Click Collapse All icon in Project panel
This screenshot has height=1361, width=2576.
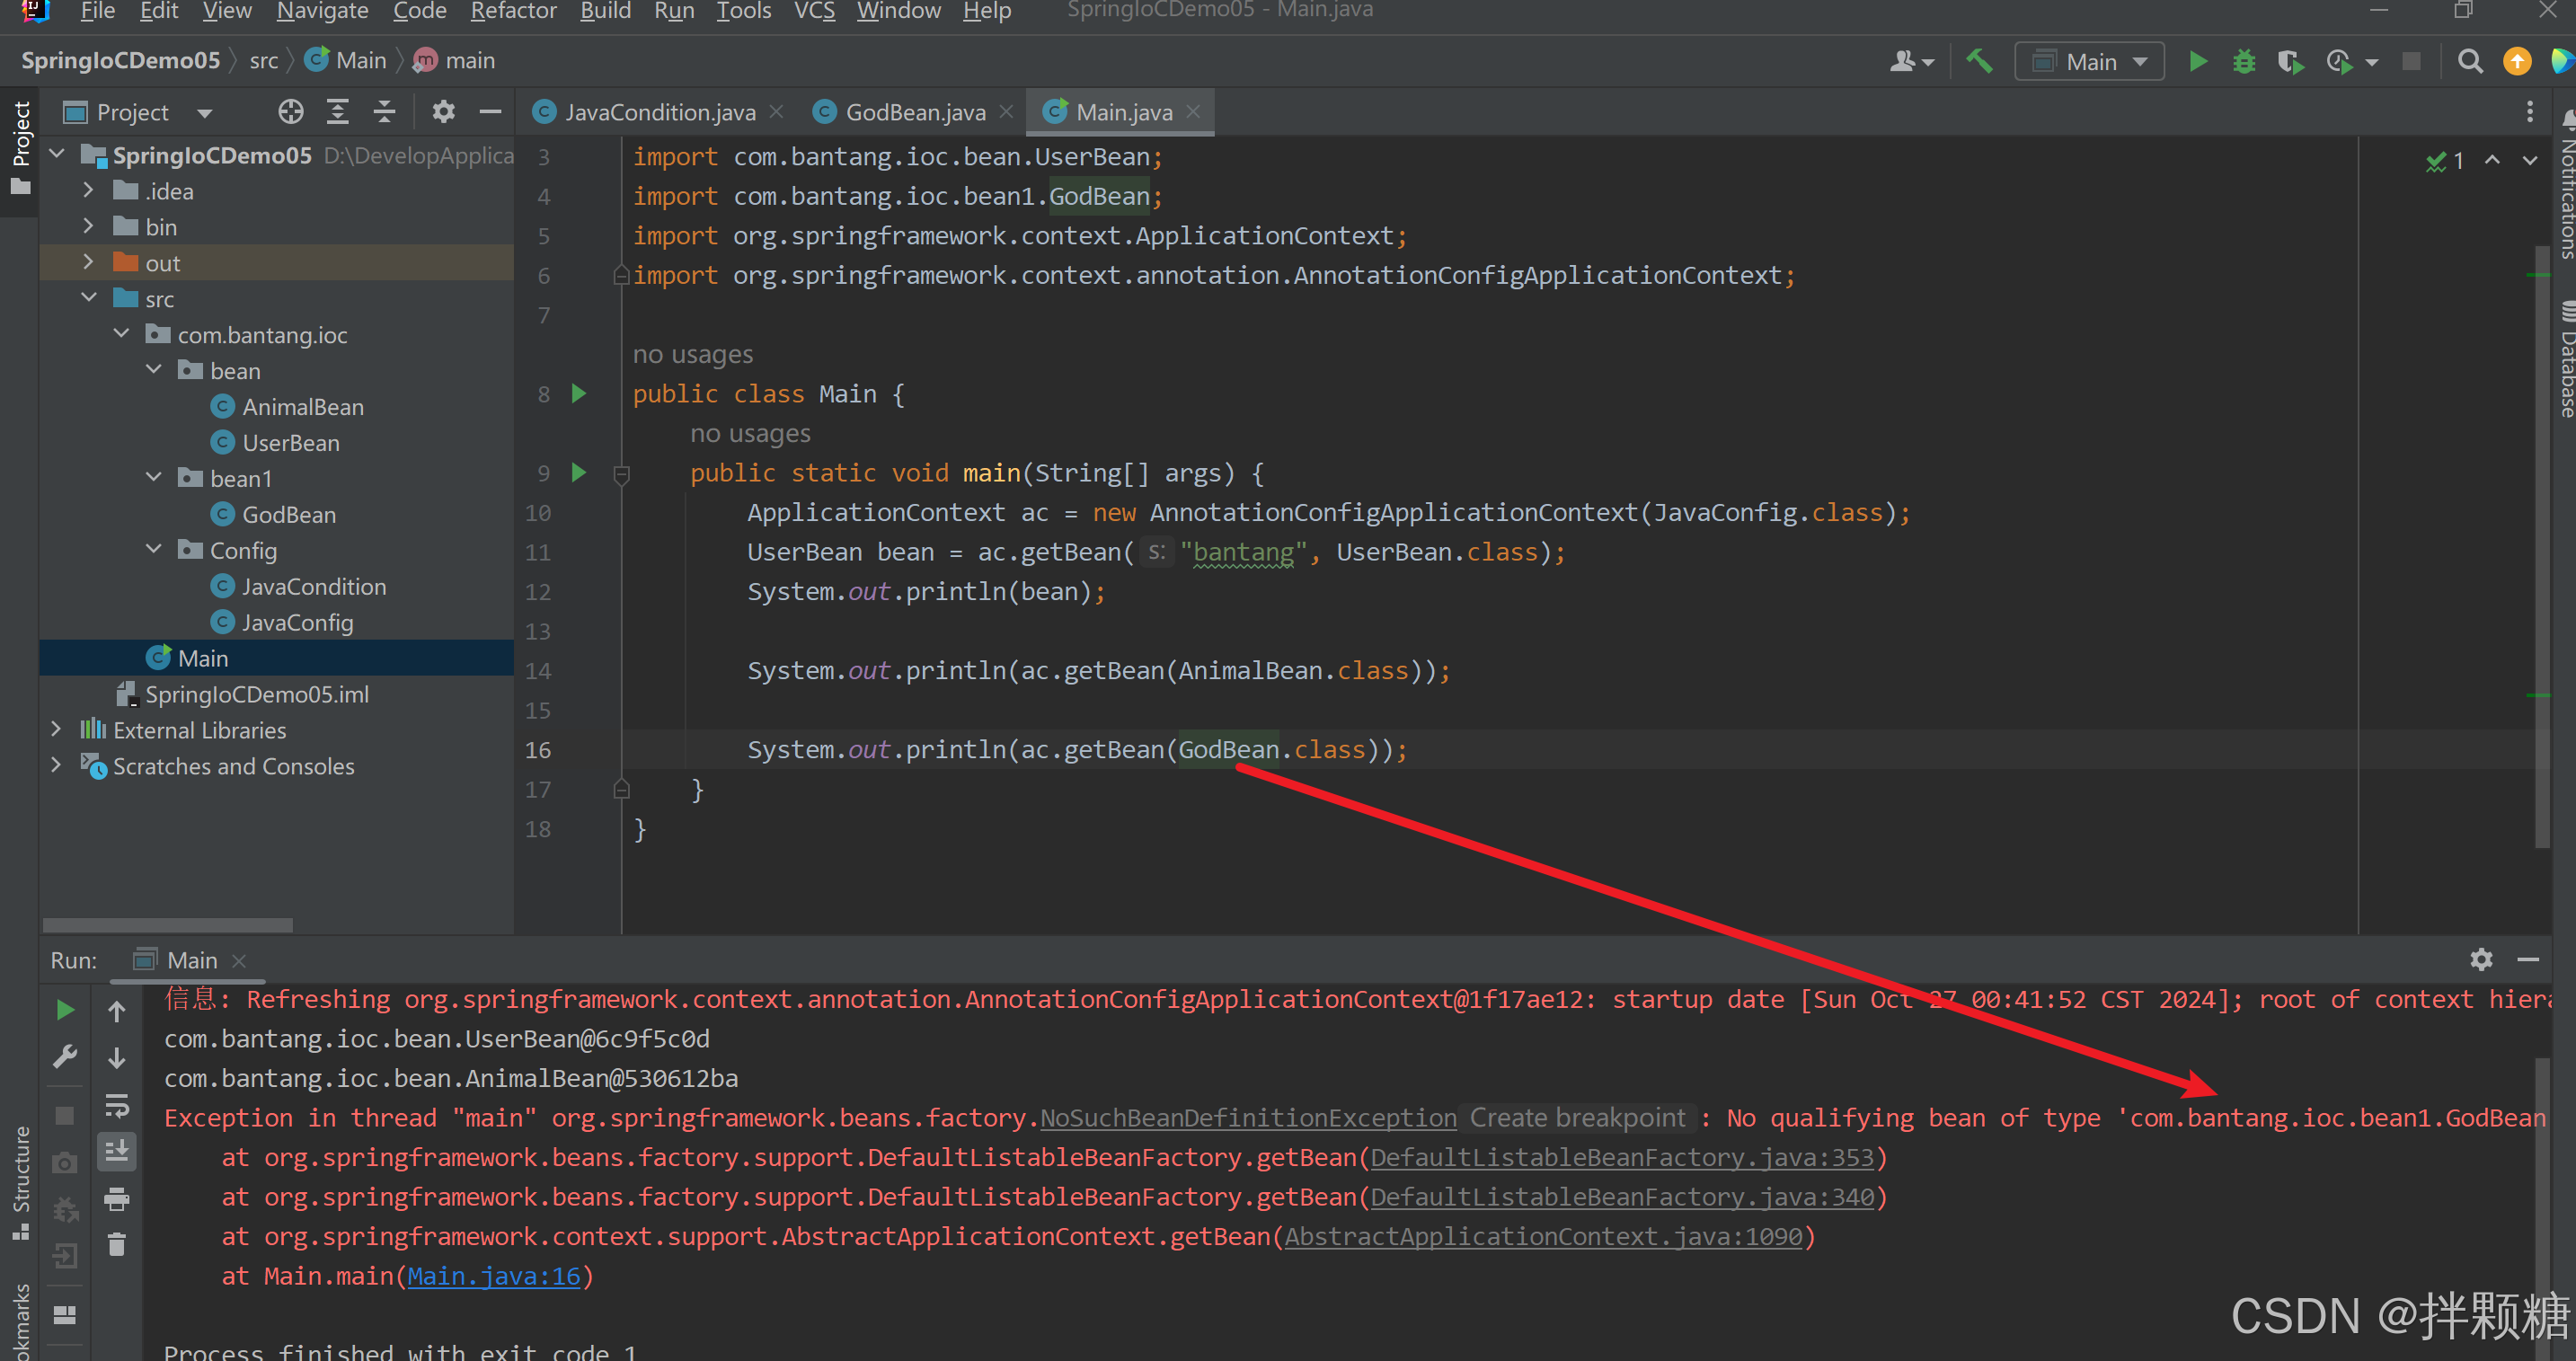tap(384, 112)
